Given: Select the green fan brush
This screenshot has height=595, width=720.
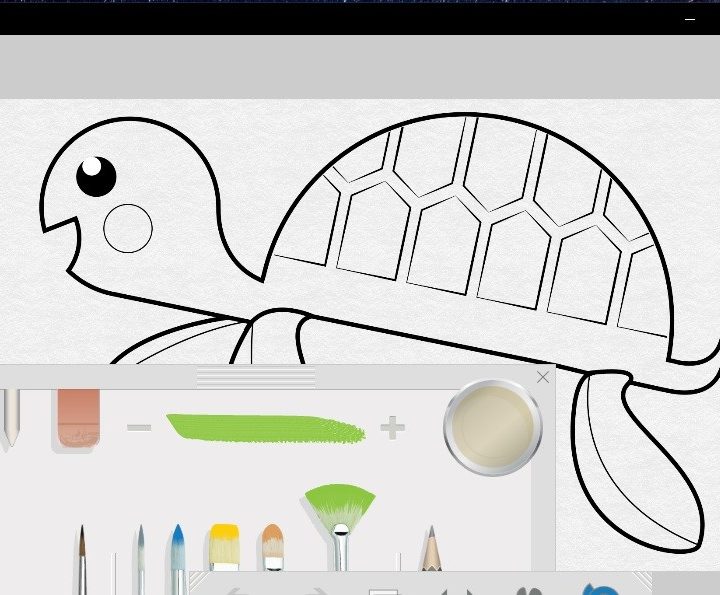Looking at the screenshot, I should [x=340, y=527].
